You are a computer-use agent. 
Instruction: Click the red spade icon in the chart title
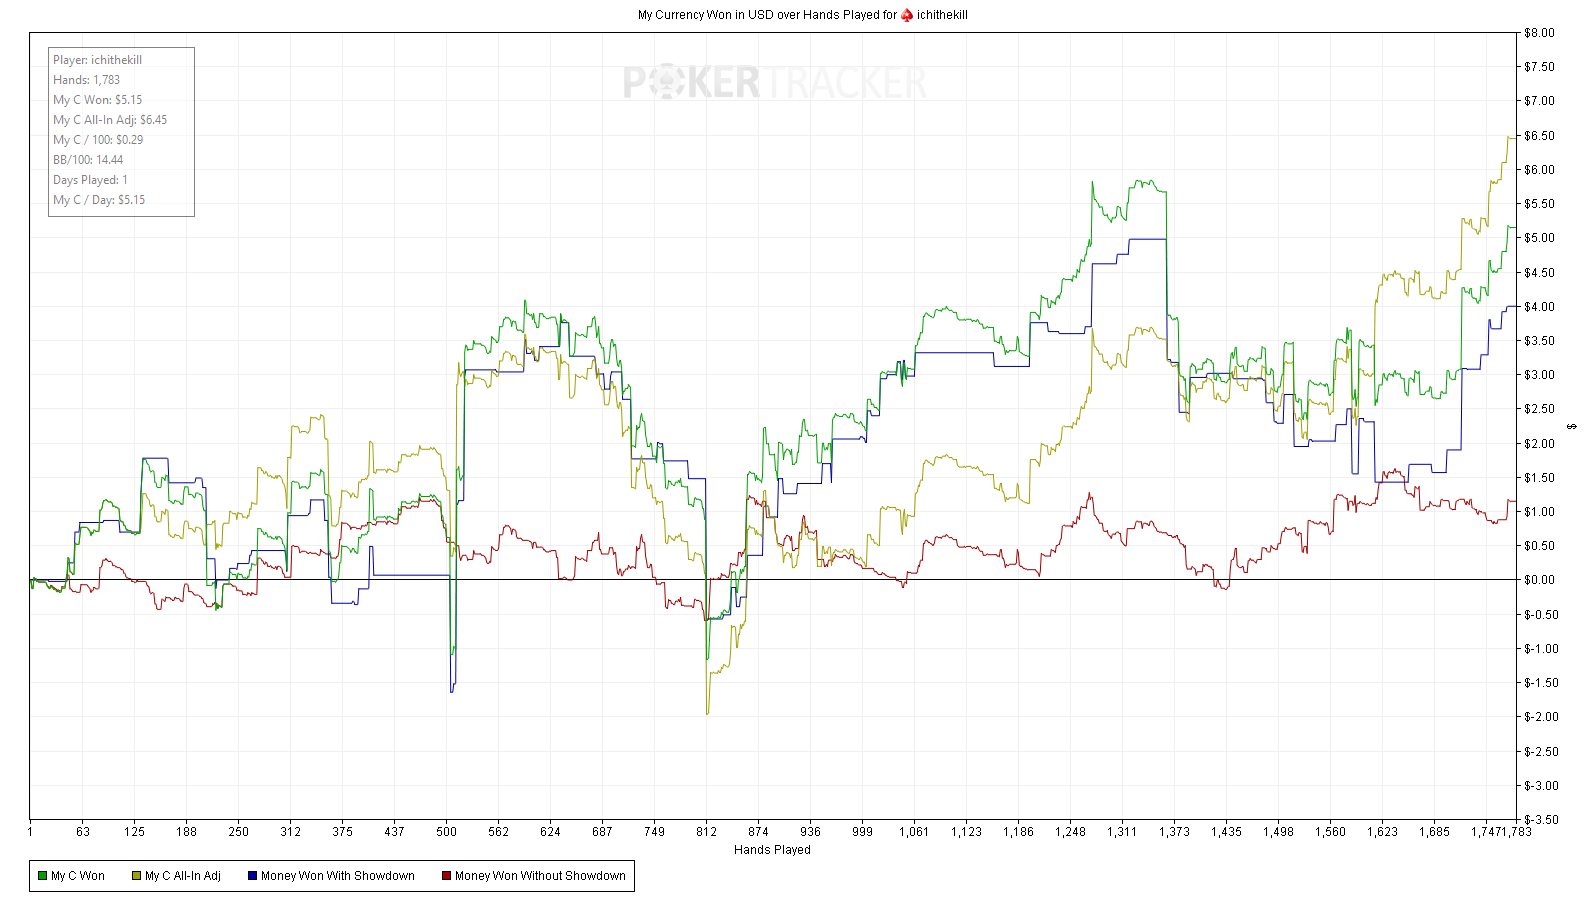tap(907, 15)
